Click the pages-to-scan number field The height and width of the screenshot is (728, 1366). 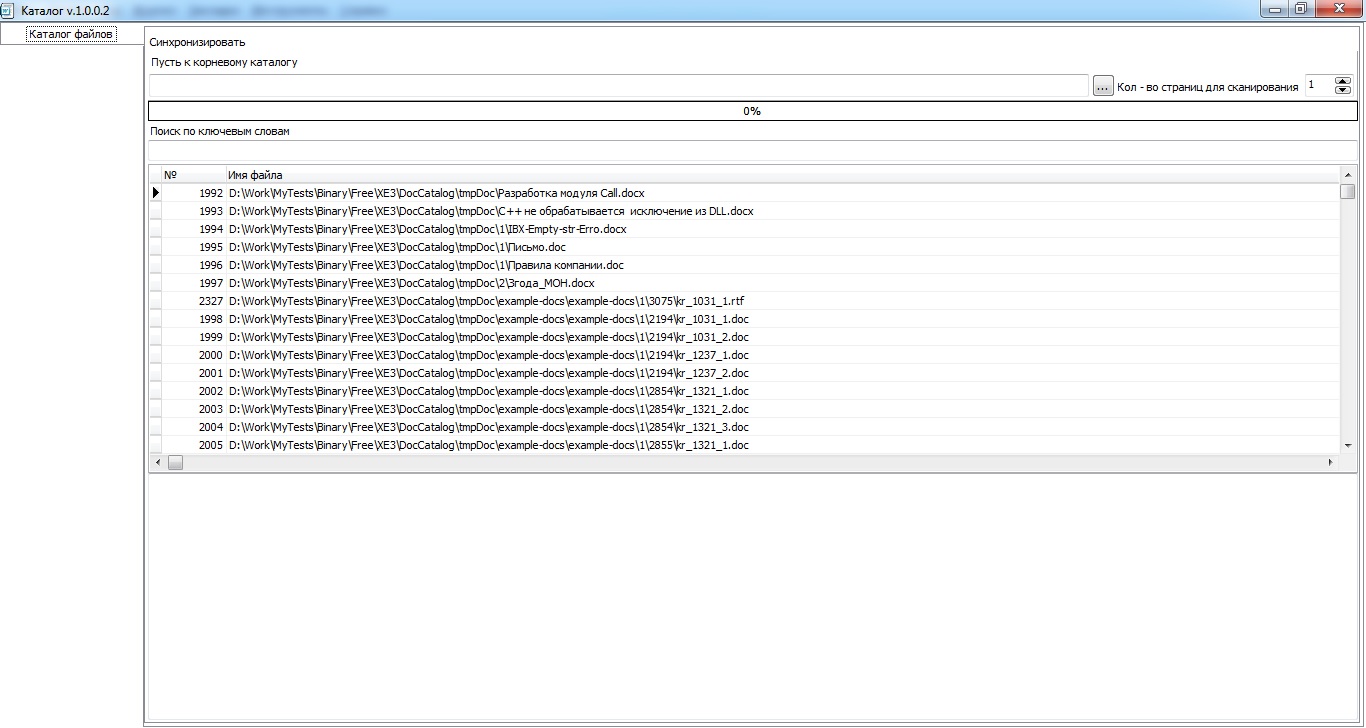(x=1319, y=86)
